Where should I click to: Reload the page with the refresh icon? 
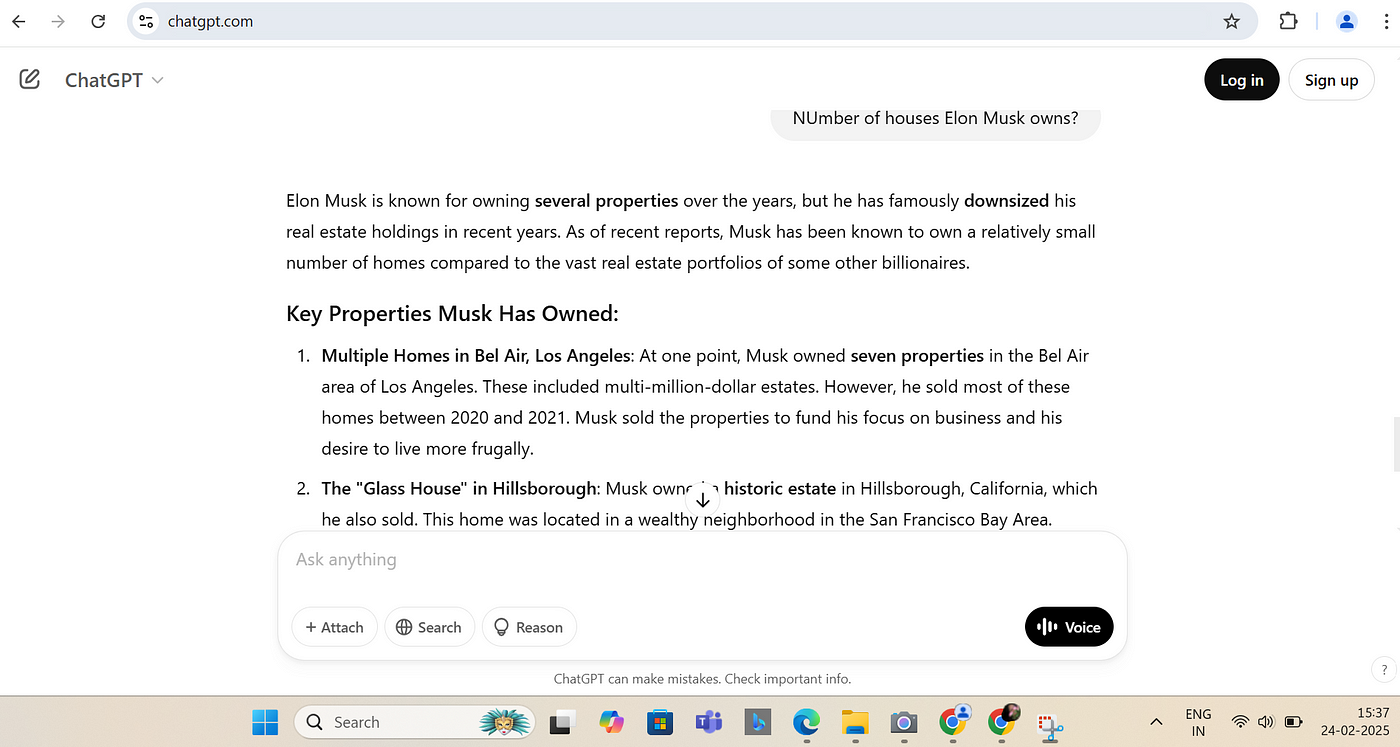pyautogui.click(x=97, y=21)
